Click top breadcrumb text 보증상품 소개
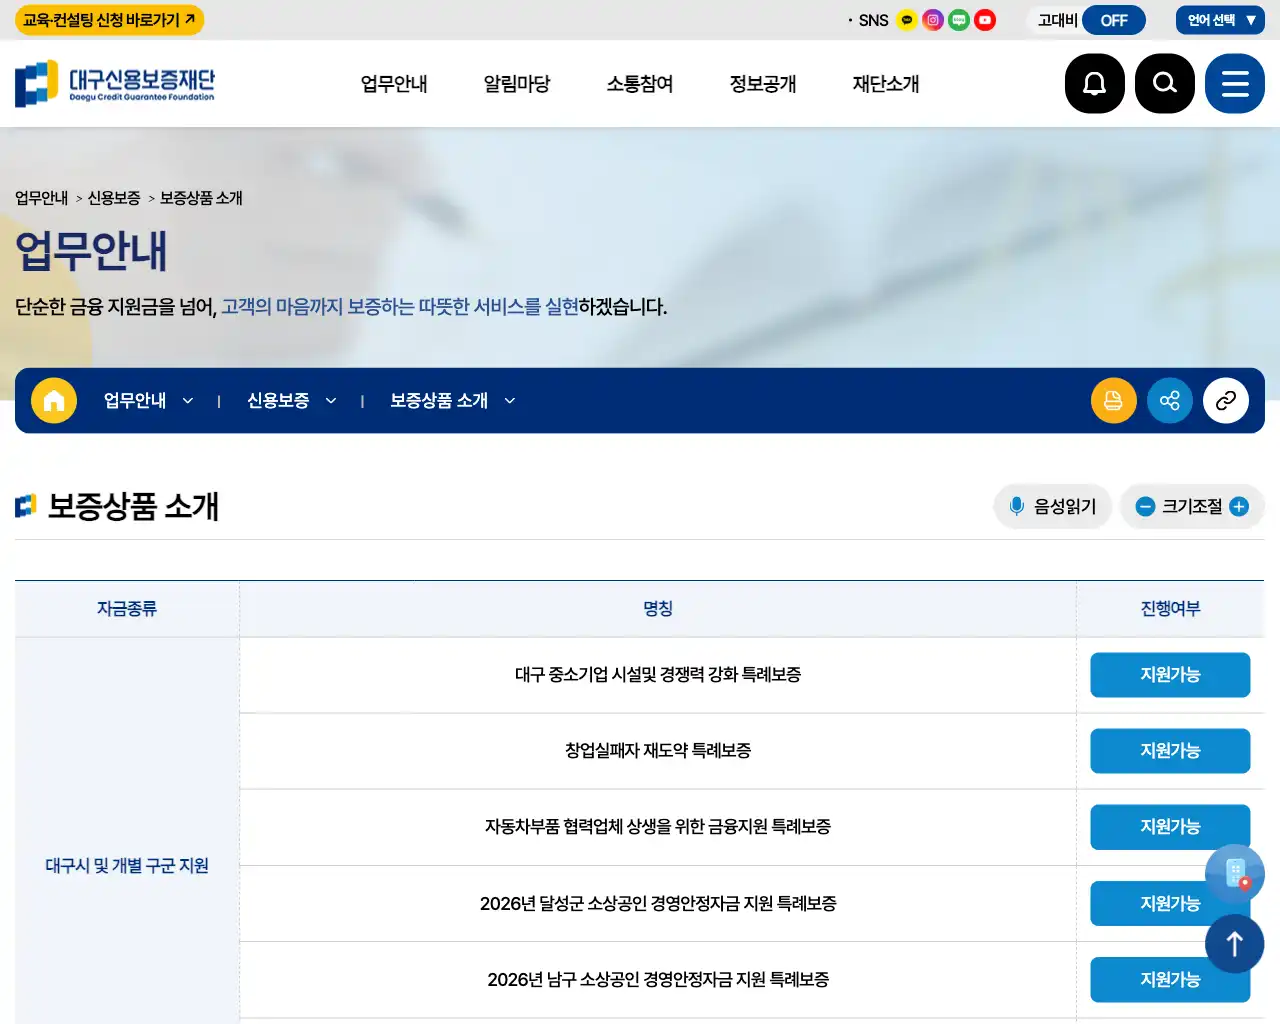 (201, 198)
